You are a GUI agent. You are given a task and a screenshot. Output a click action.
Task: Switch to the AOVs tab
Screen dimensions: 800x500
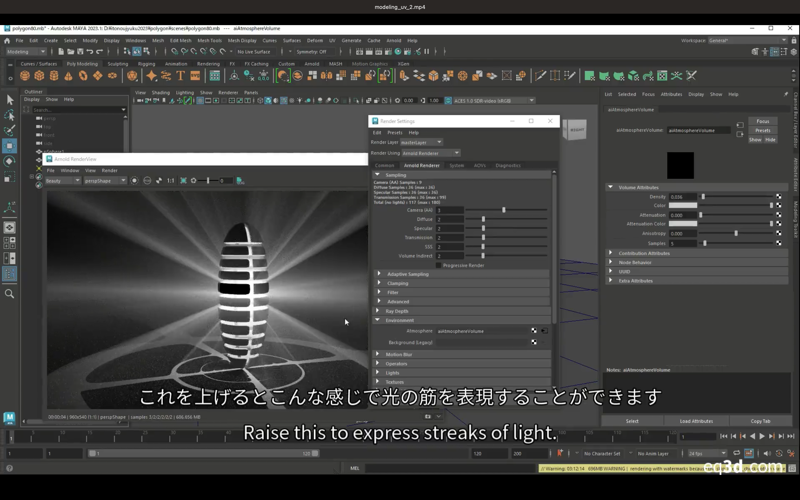pyautogui.click(x=480, y=165)
